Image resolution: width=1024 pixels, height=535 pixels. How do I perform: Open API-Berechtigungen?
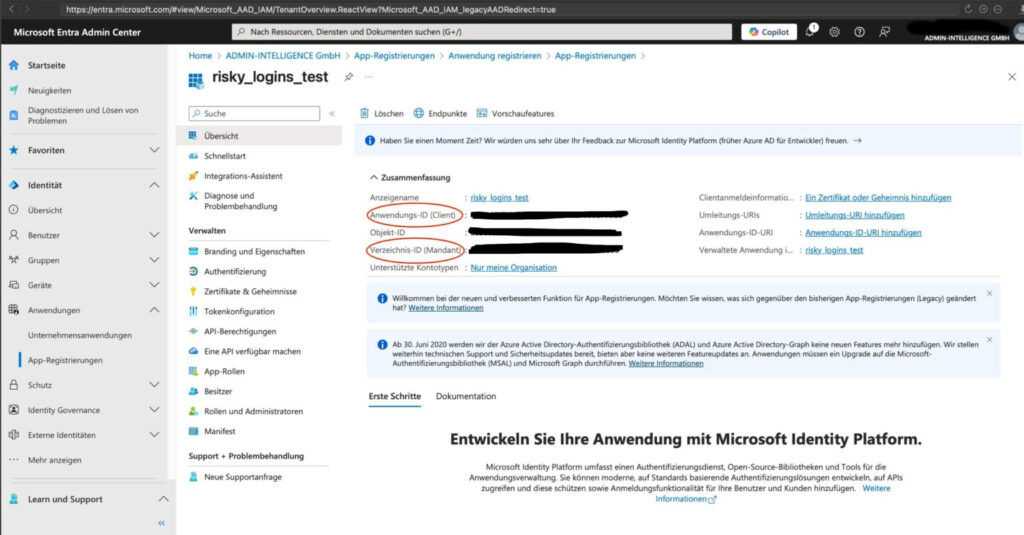(240, 332)
